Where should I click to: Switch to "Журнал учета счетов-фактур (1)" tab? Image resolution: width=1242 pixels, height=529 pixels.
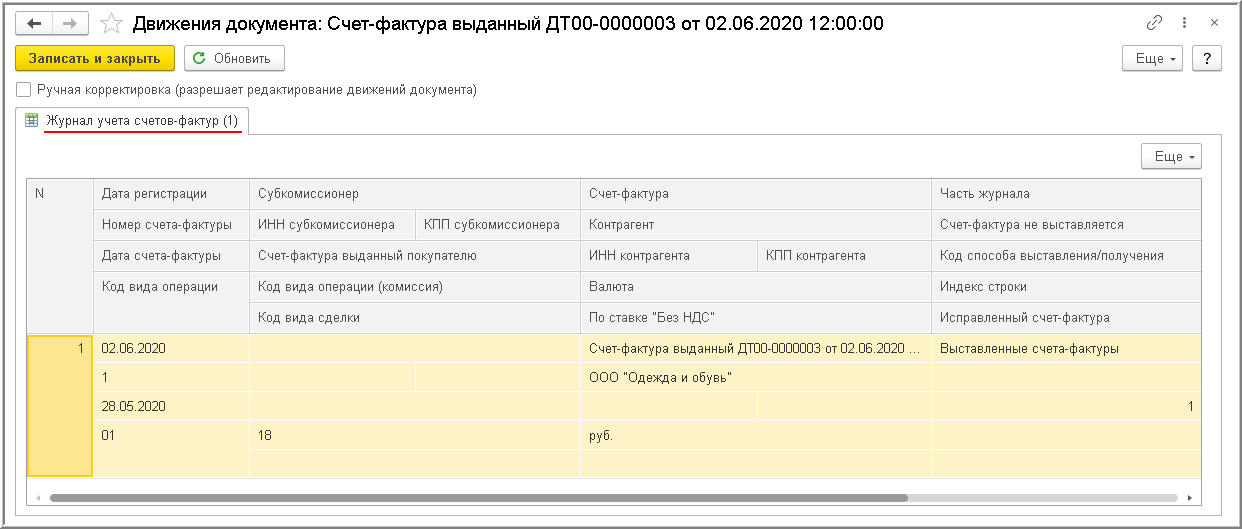pyautogui.click(x=142, y=121)
